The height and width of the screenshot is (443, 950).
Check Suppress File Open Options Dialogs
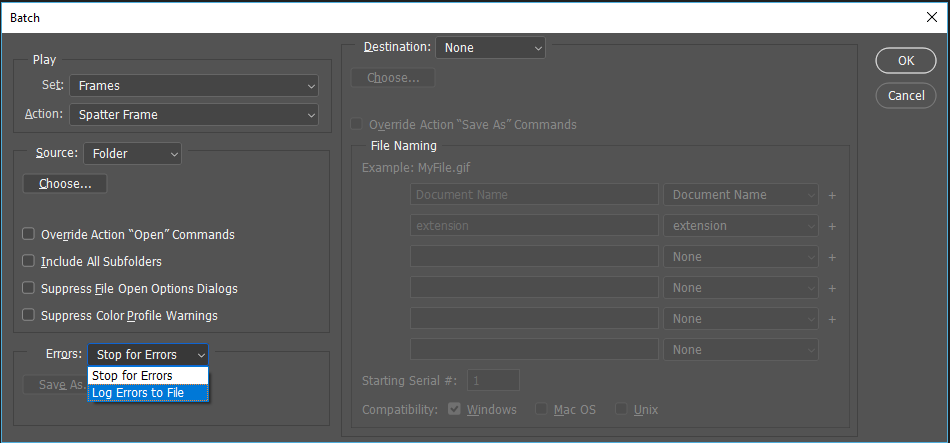(x=29, y=289)
